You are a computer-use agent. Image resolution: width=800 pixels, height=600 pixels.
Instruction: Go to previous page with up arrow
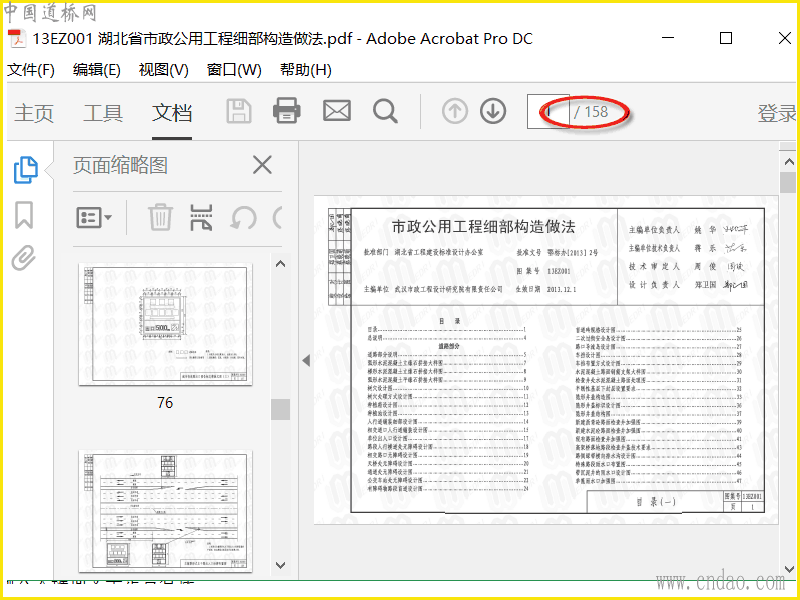[x=455, y=111]
